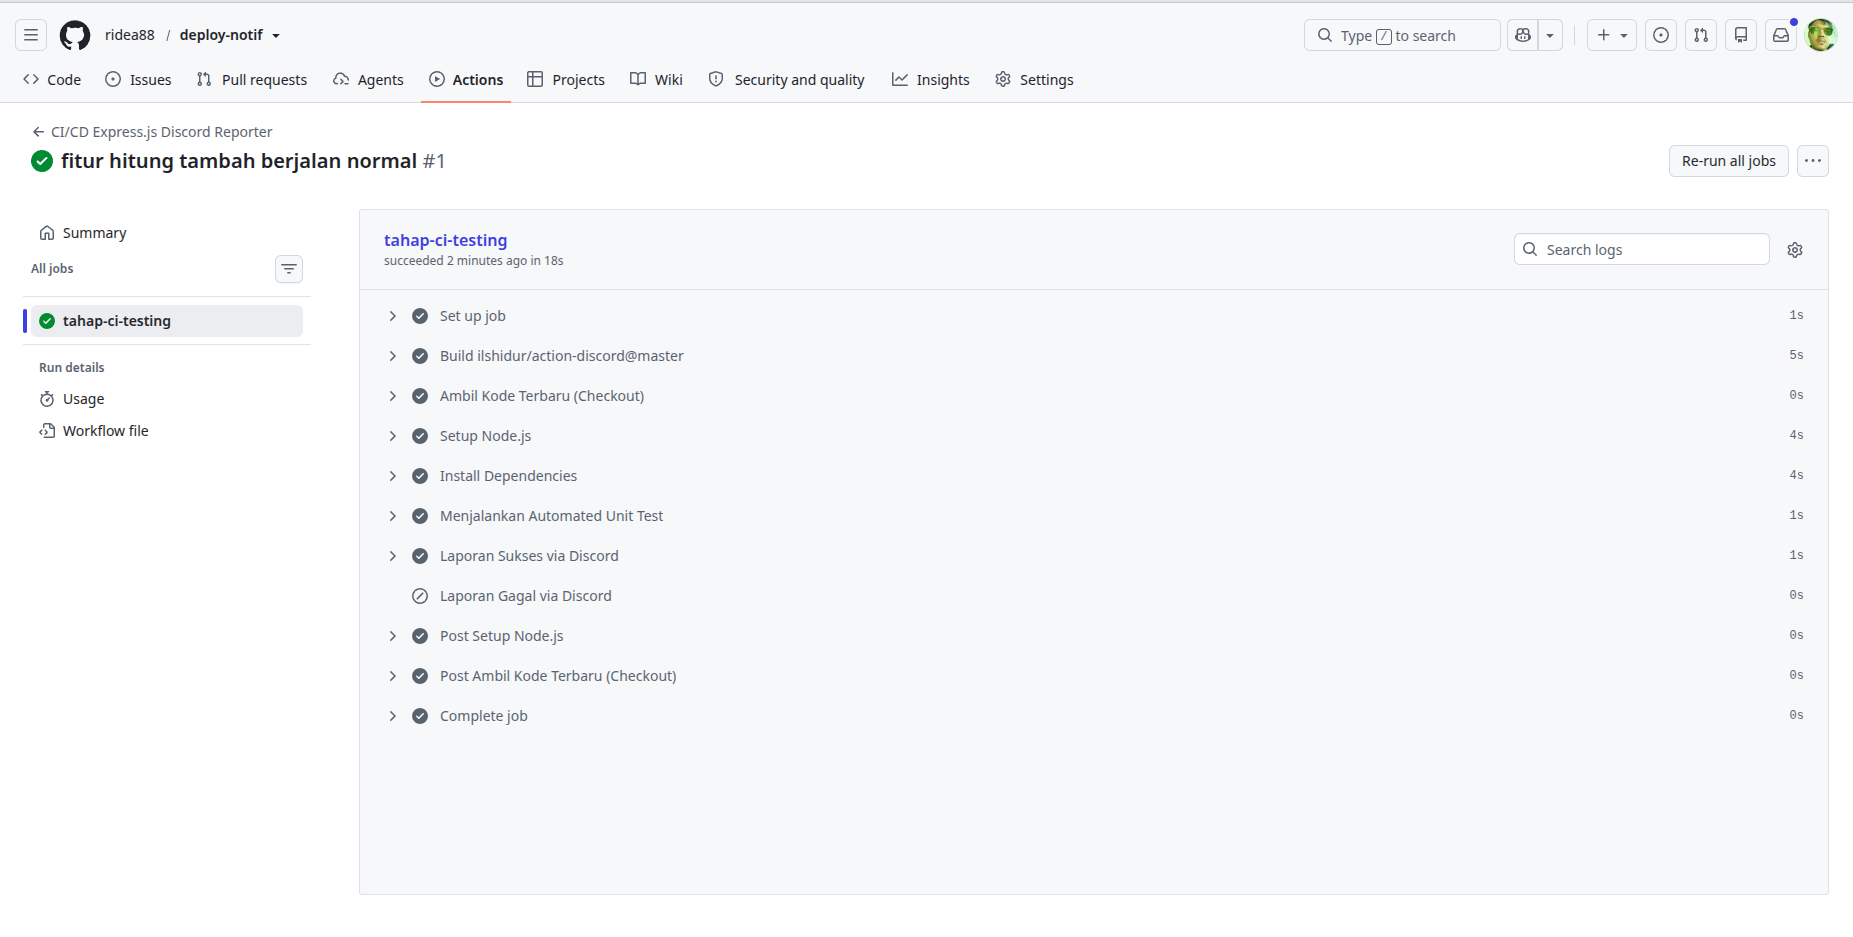The height and width of the screenshot is (937, 1853).
Task: Select tahap-ci-testing job in sidebar
Action: pyautogui.click(x=166, y=321)
